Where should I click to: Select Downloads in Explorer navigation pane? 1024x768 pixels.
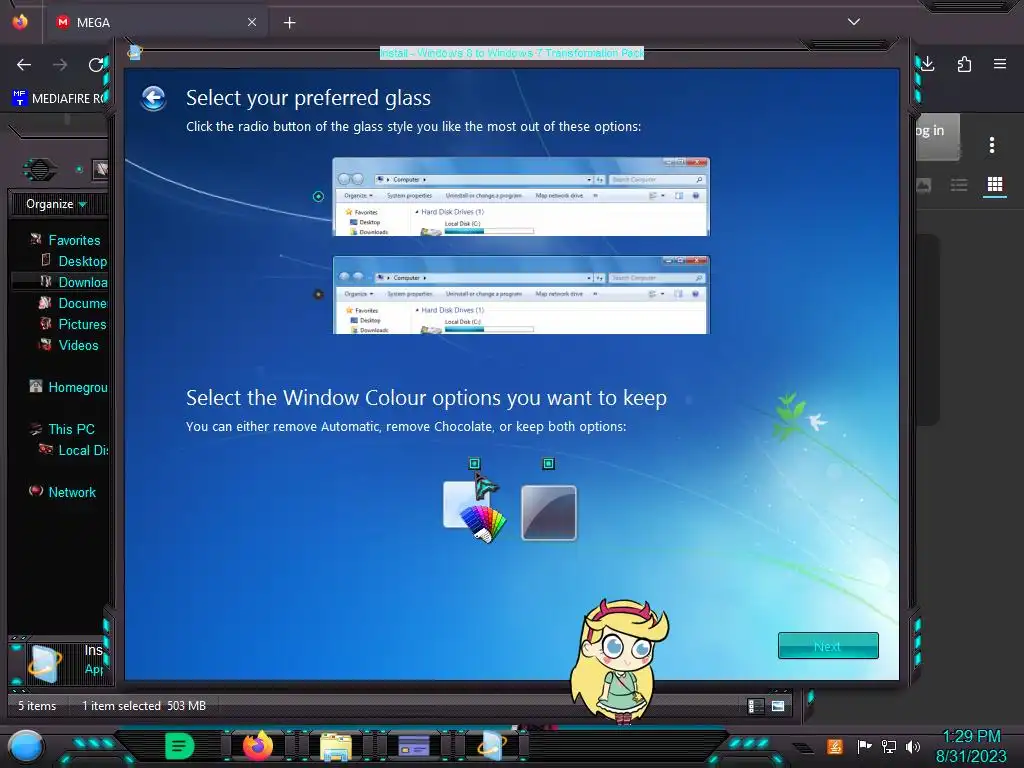coord(82,282)
